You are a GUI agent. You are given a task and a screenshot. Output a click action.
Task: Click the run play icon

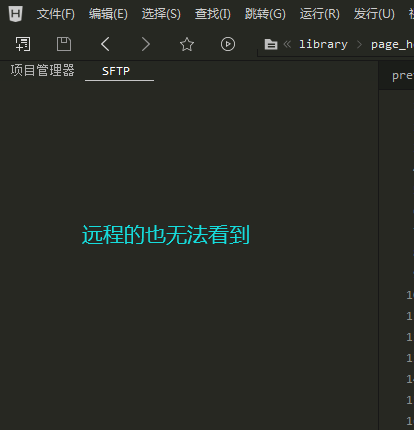228,44
